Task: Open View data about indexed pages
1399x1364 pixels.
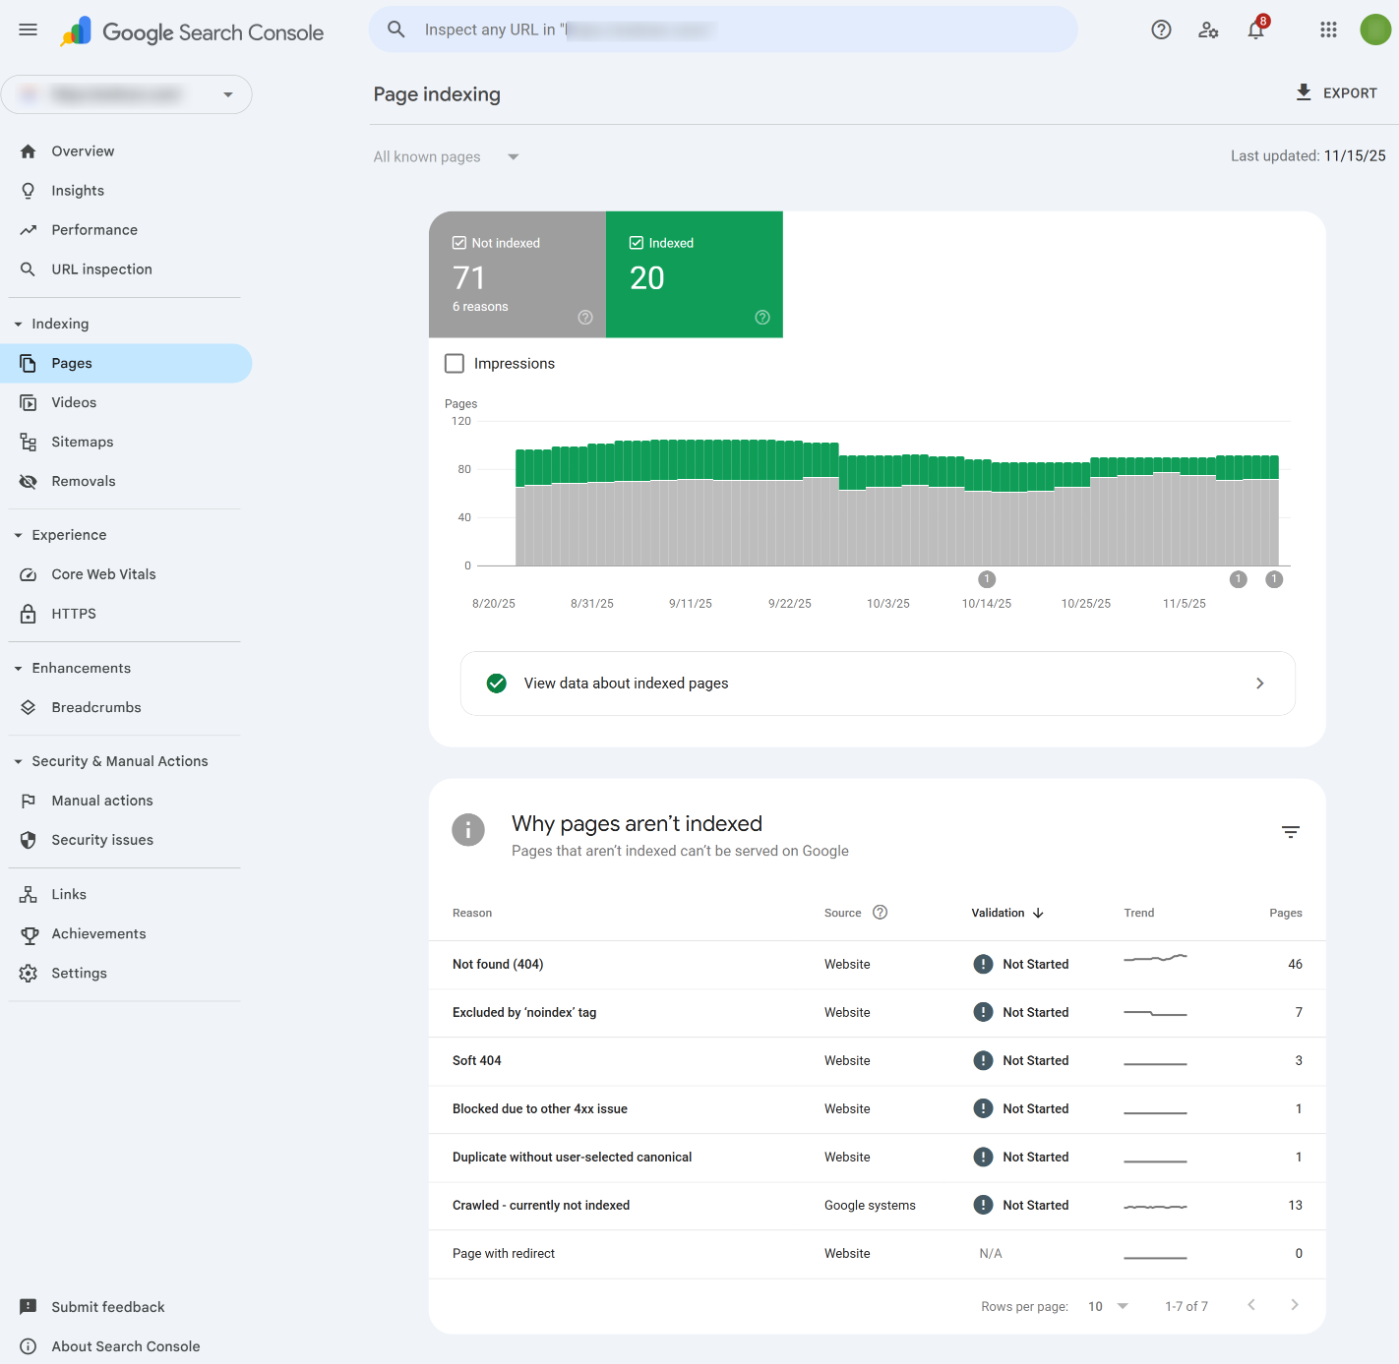Action: [876, 683]
